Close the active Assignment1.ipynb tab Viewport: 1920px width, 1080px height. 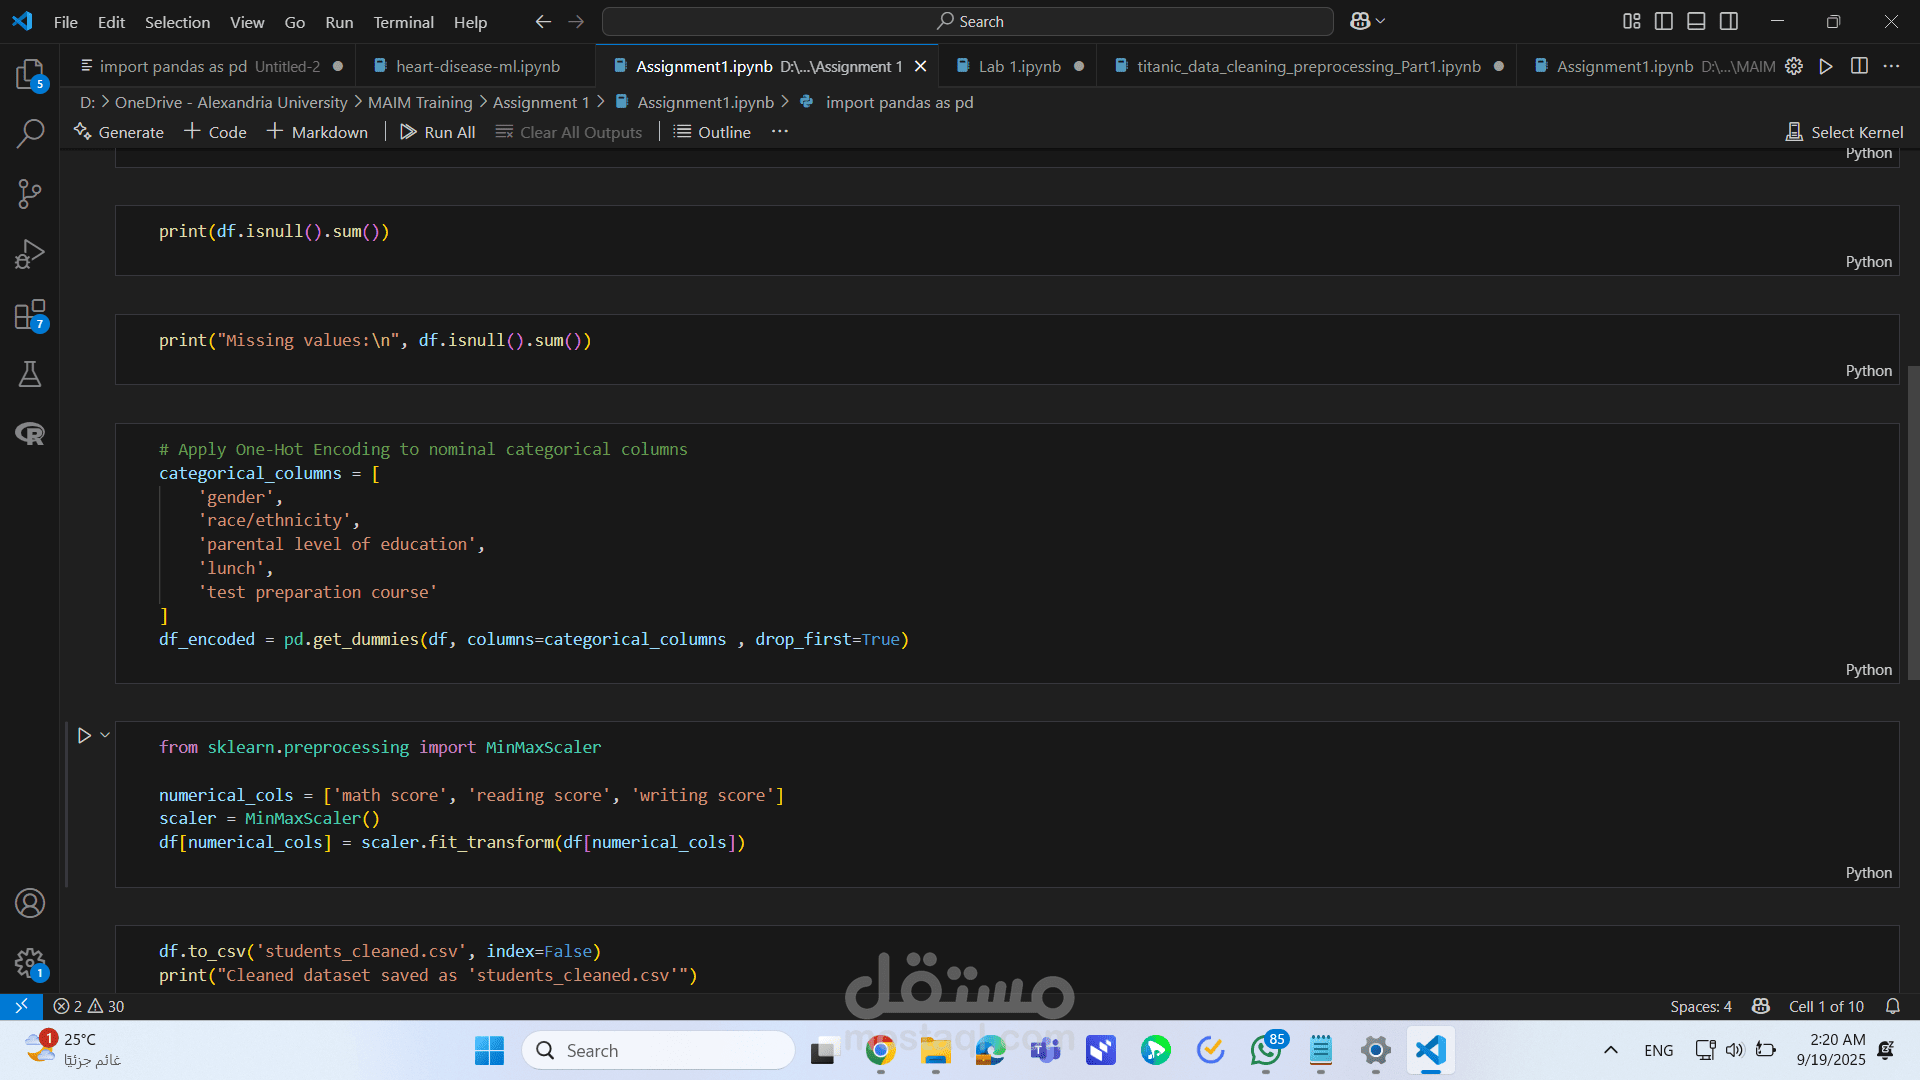click(x=920, y=66)
